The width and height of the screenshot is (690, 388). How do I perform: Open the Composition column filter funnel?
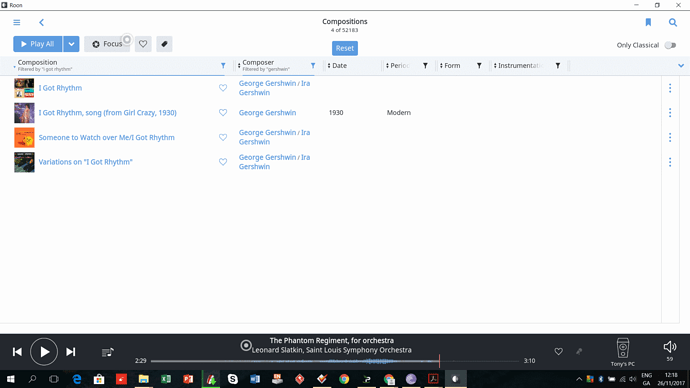(x=223, y=66)
